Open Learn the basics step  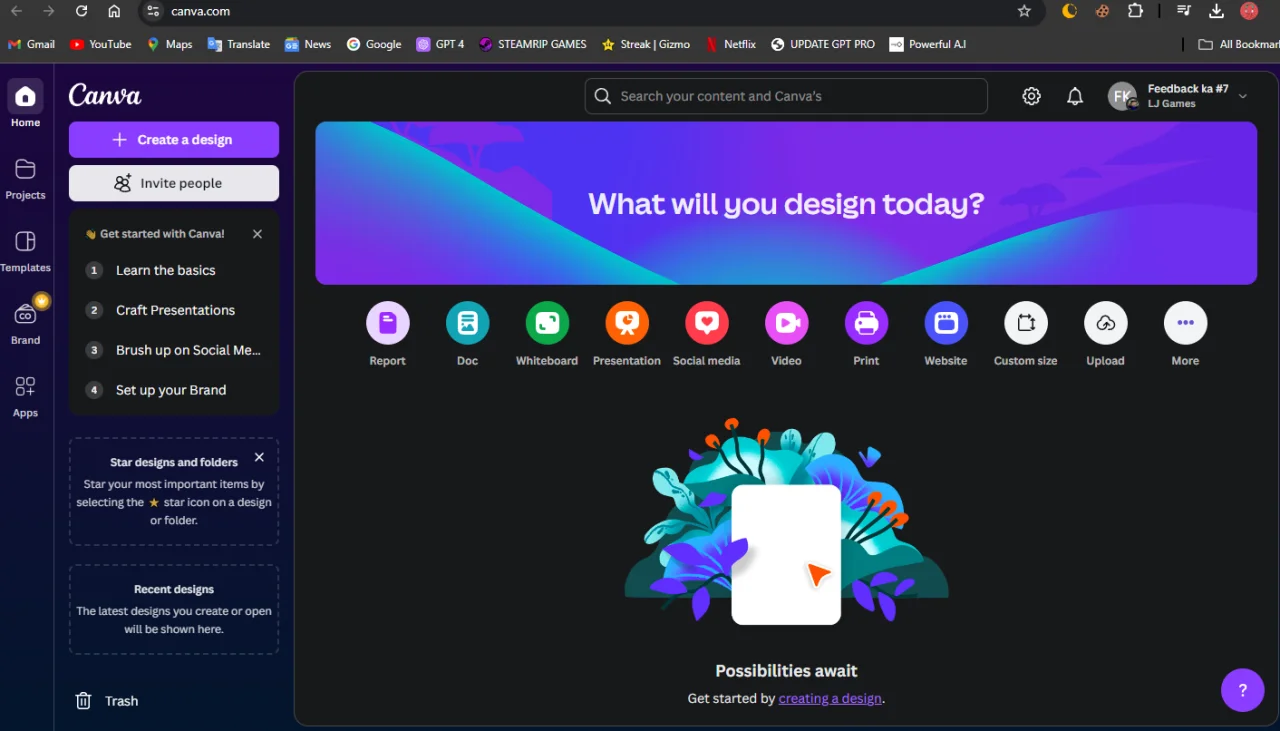174,270
